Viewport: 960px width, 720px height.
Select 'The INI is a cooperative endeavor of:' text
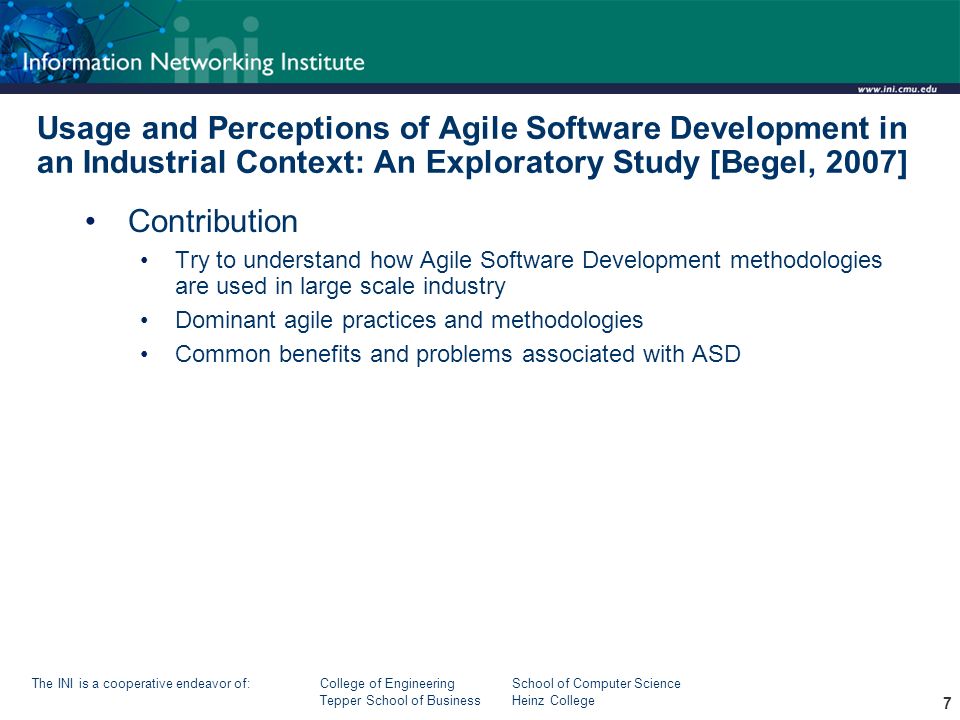coord(141,683)
